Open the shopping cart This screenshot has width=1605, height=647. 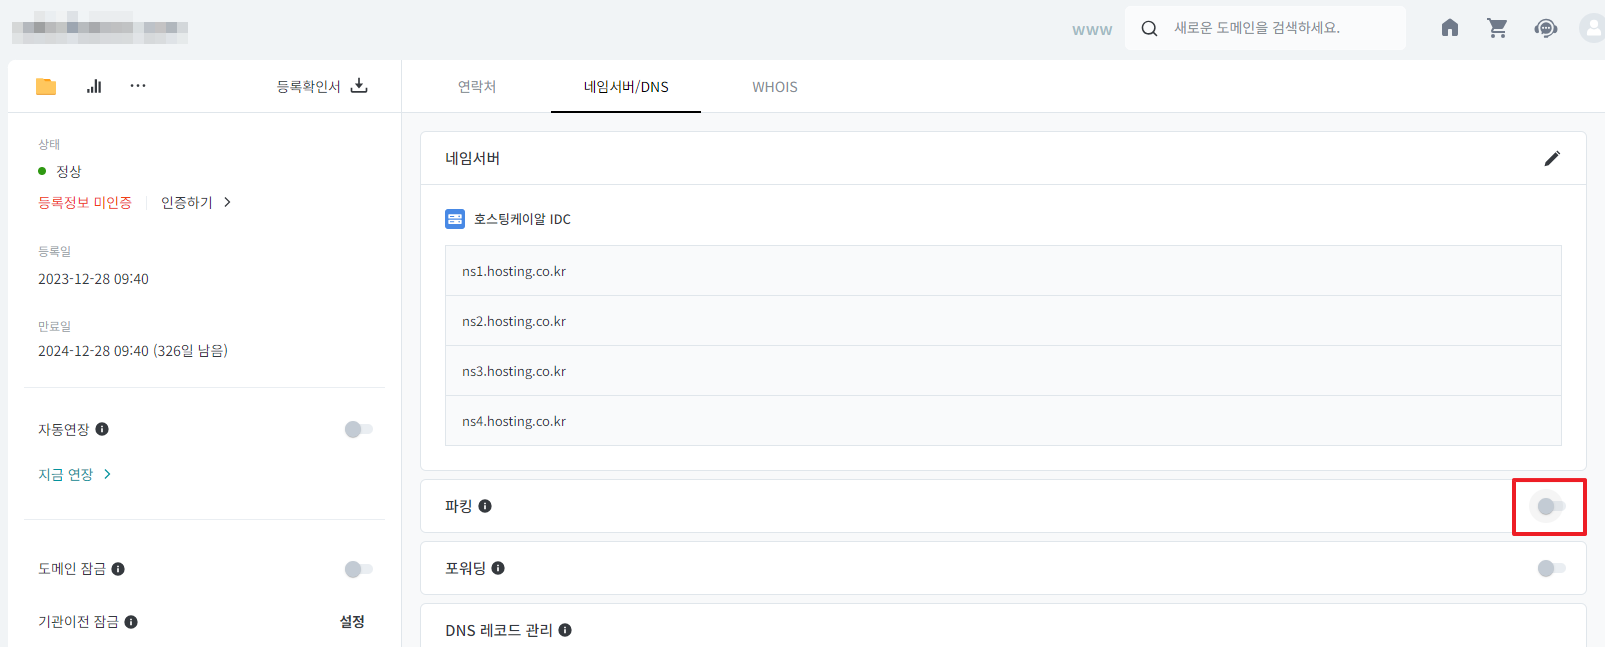(1497, 28)
